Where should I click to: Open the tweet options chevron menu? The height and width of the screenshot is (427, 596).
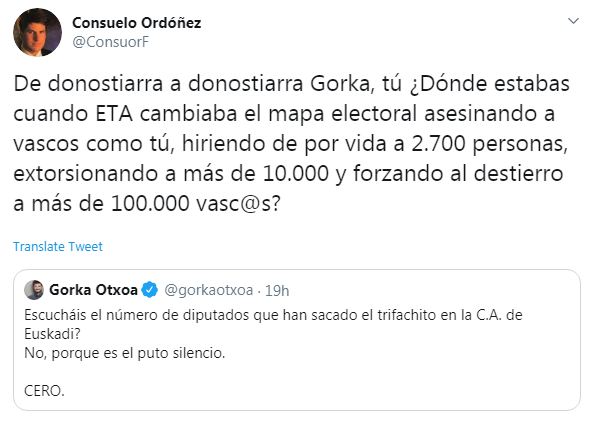pyautogui.click(x=573, y=21)
